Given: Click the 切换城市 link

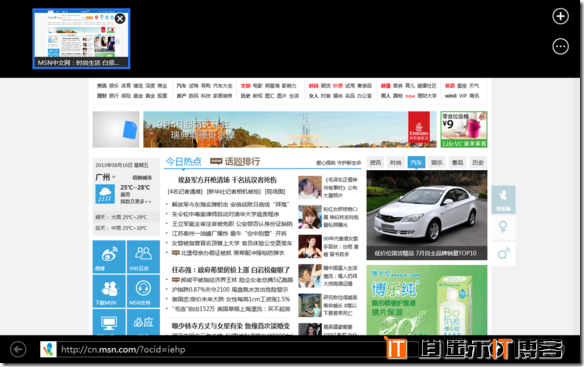Looking at the screenshot, I should (x=142, y=178).
